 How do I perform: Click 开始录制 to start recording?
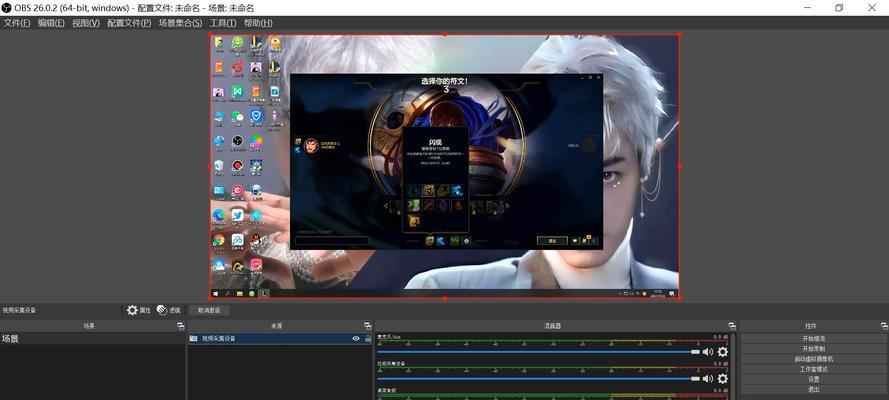click(x=814, y=348)
